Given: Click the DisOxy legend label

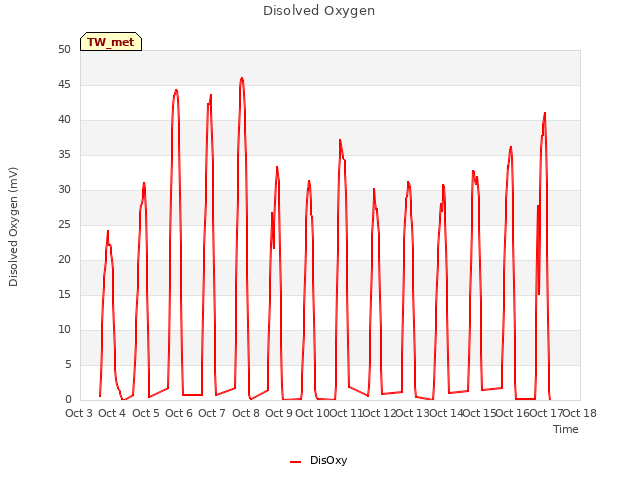Looking at the screenshot, I should point(328,460).
